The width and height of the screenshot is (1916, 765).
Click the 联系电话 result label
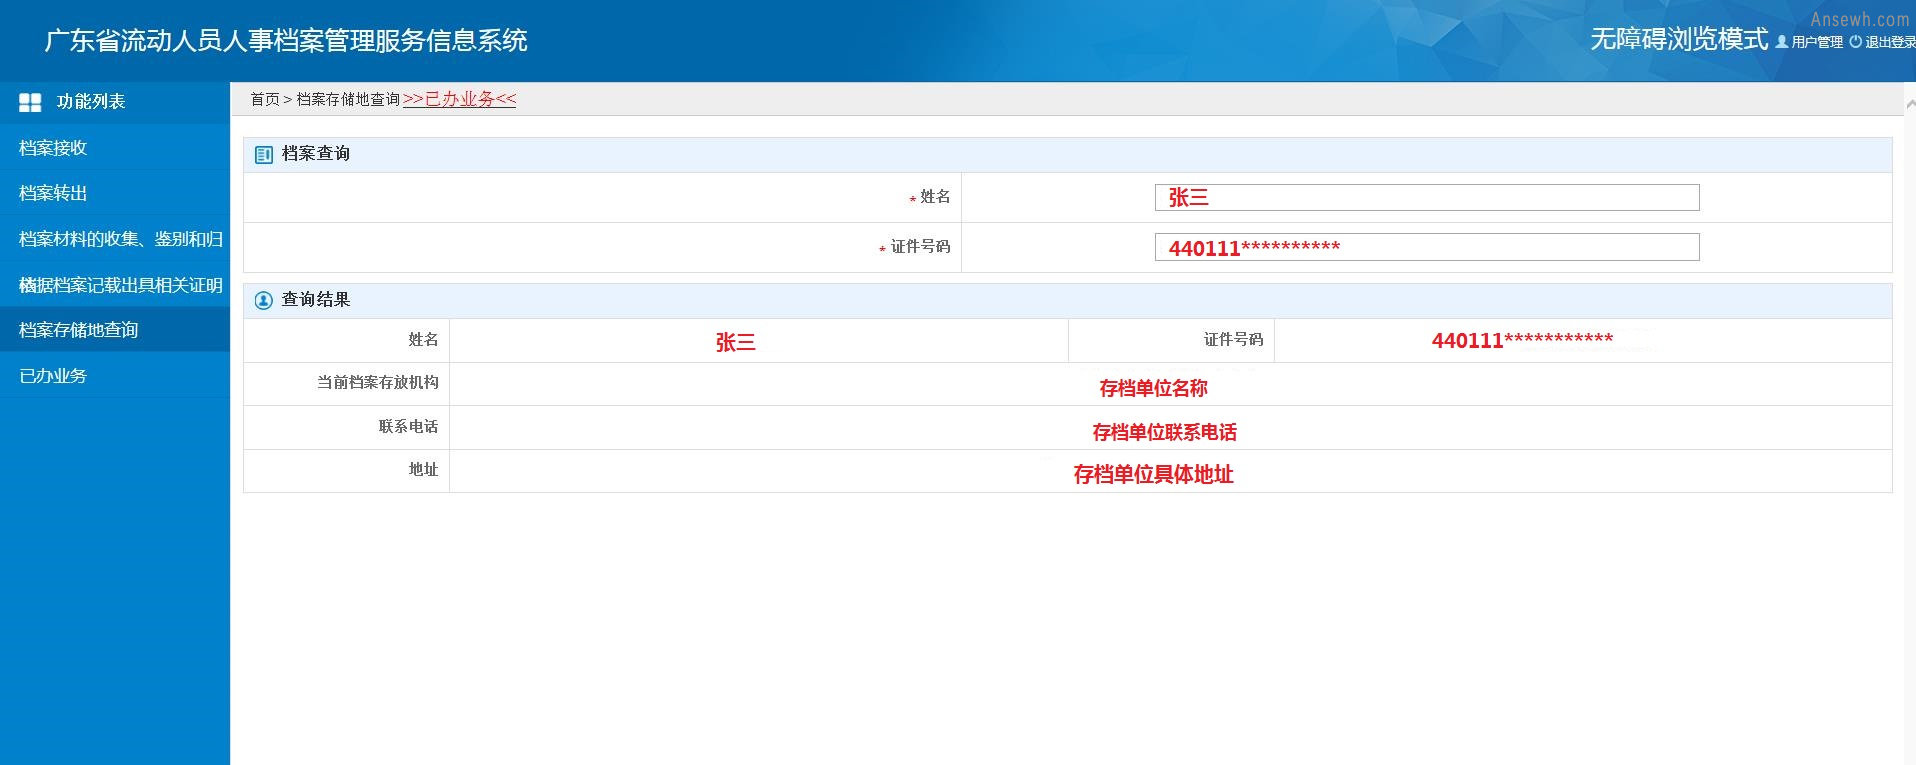click(x=408, y=427)
